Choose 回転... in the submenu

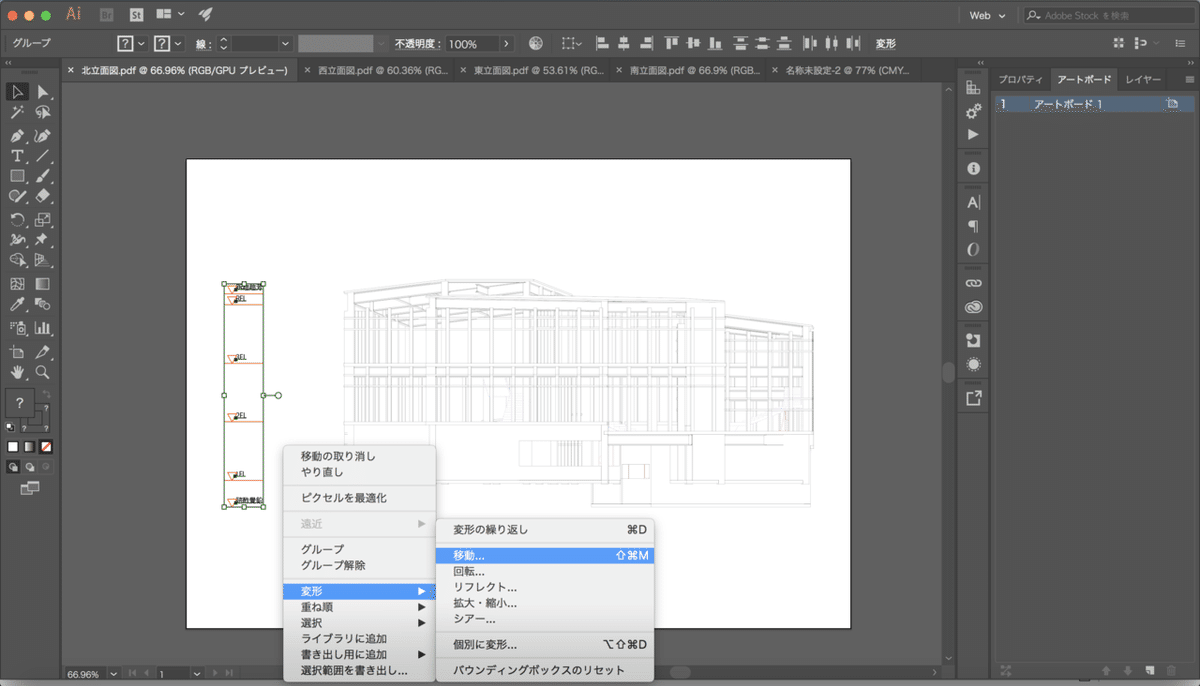pyautogui.click(x=545, y=571)
